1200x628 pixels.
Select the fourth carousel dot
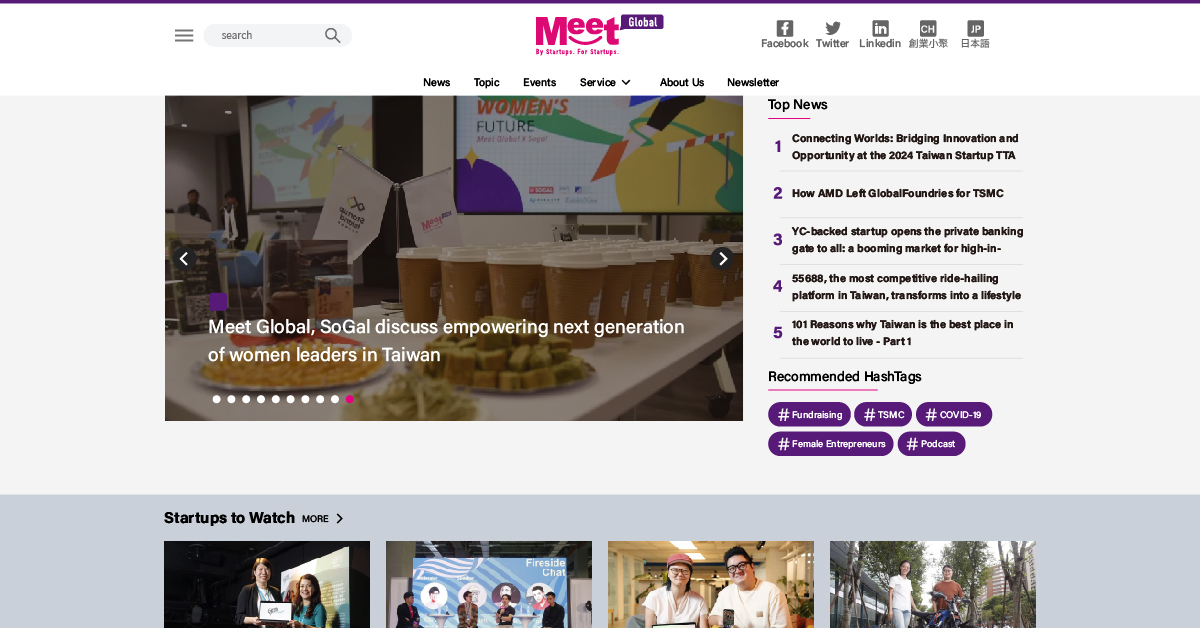[x=261, y=399]
